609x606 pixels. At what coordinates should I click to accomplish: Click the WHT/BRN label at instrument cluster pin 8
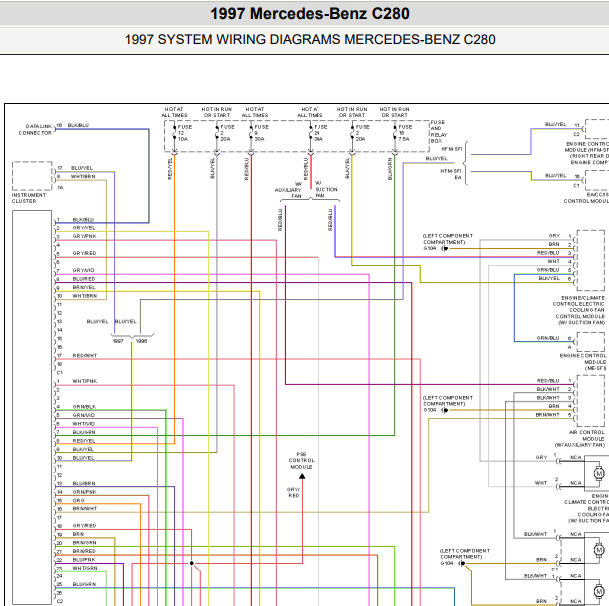click(83, 177)
